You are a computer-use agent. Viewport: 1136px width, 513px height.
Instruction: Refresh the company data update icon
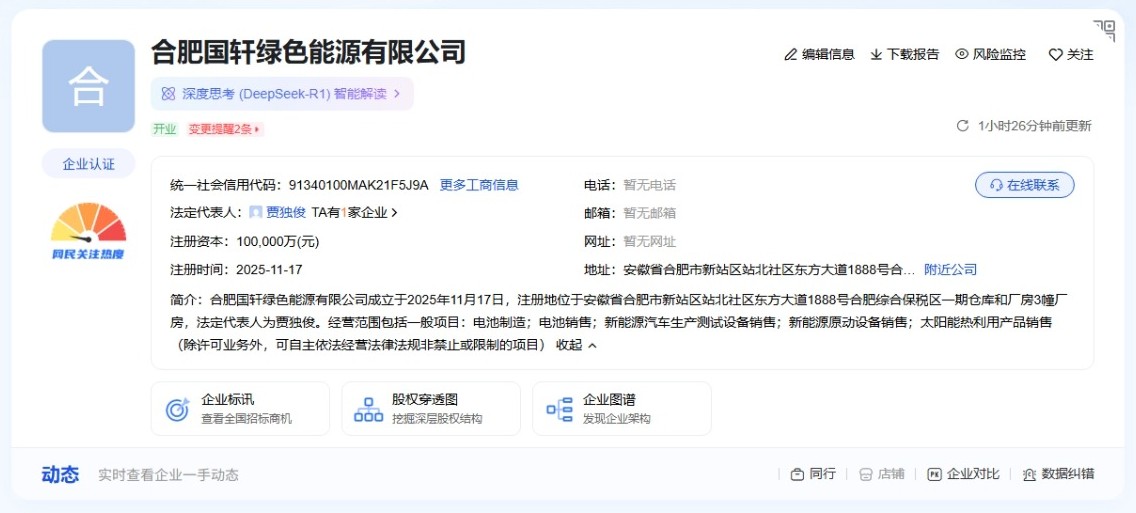click(963, 126)
